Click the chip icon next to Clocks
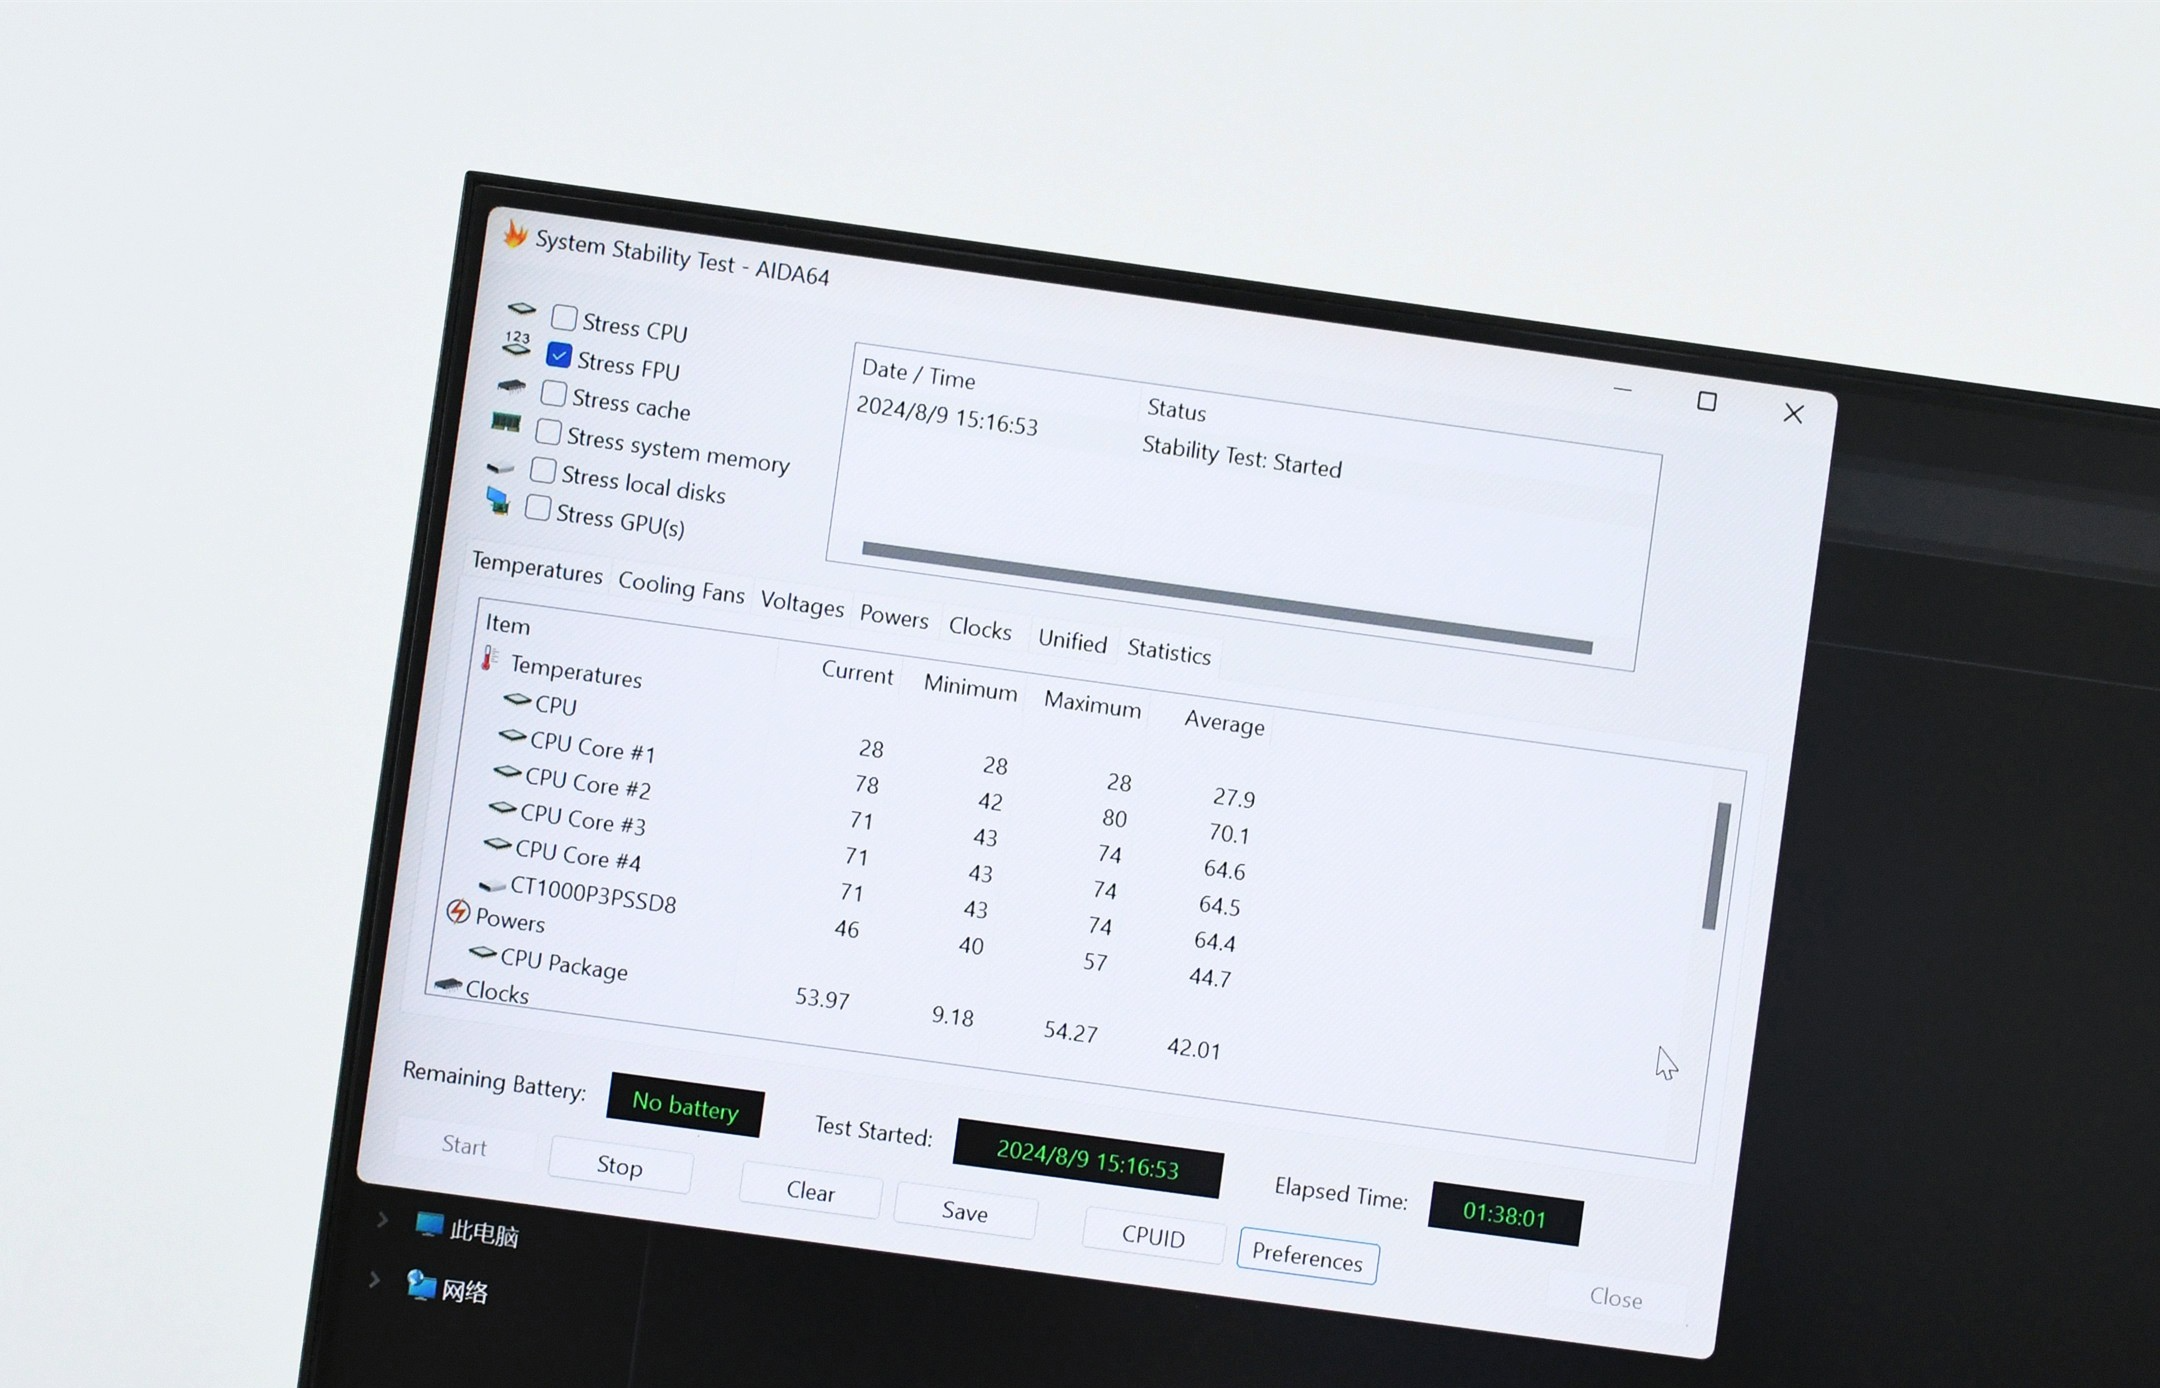This screenshot has width=2160, height=1388. (x=448, y=986)
